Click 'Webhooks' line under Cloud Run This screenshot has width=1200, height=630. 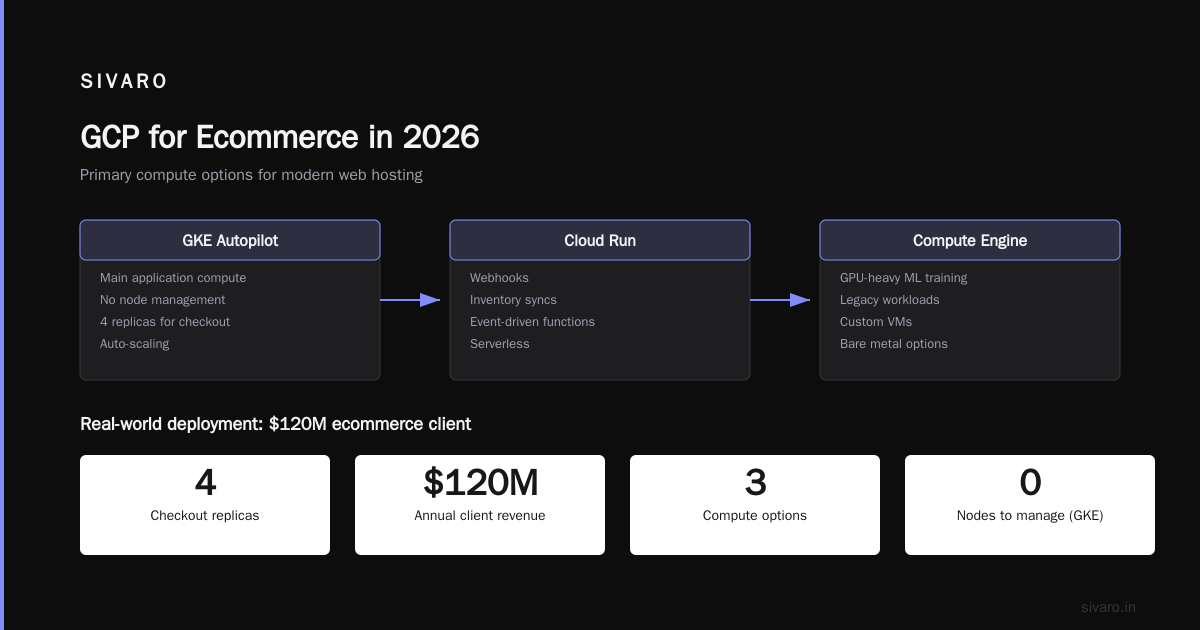[x=499, y=278]
